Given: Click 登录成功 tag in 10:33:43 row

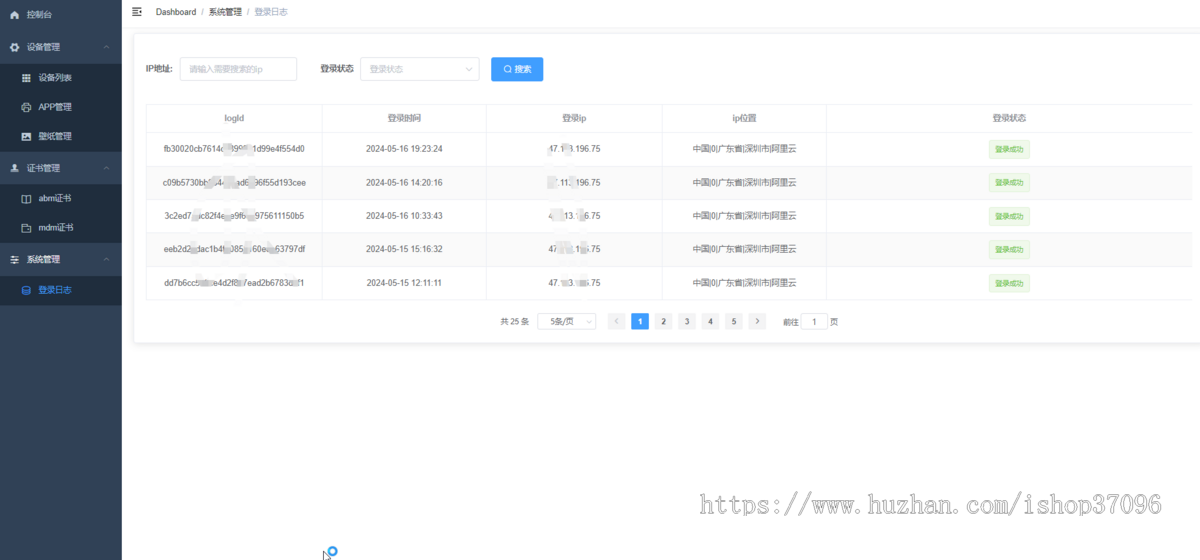Looking at the screenshot, I should coord(1009,216).
